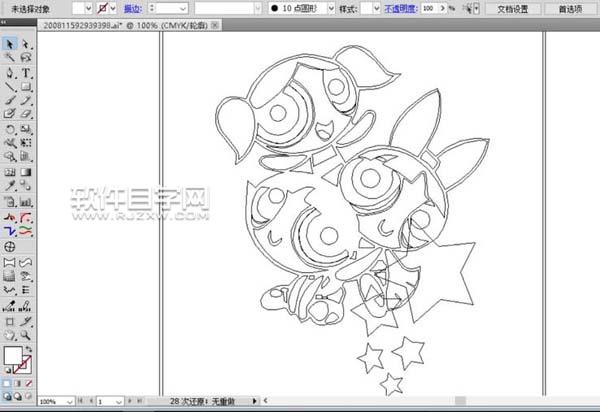Open the Opacity (不透明度) panel link
Screen dimensions: 600x412
pyautogui.click(x=400, y=8)
